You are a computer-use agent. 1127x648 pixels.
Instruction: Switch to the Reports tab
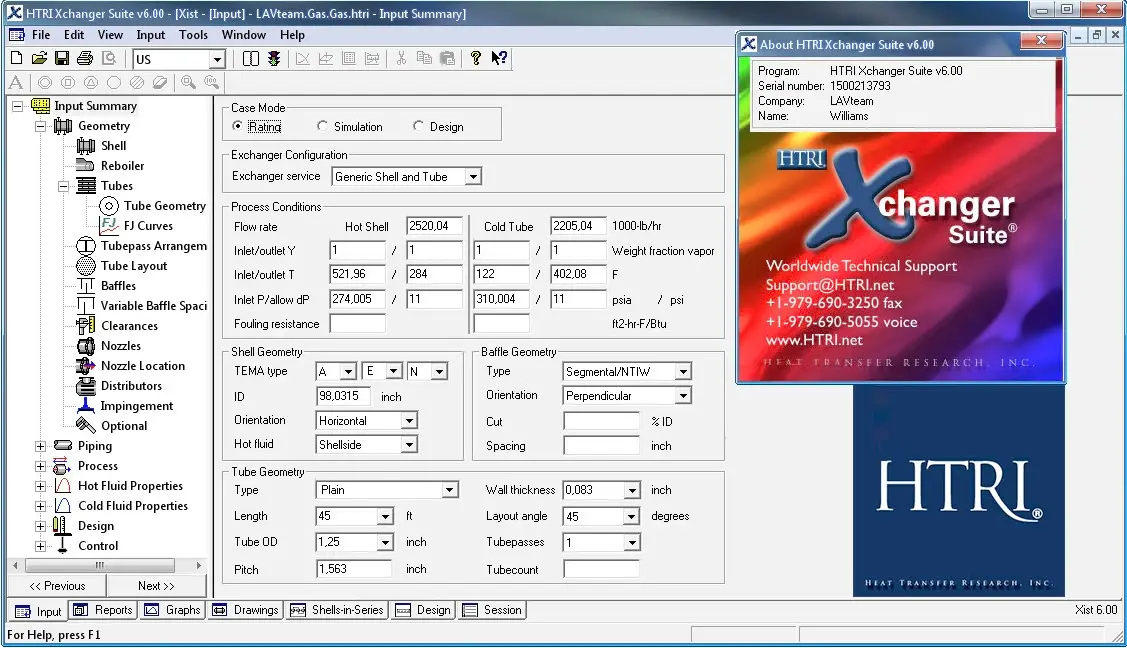(x=104, y=610)
